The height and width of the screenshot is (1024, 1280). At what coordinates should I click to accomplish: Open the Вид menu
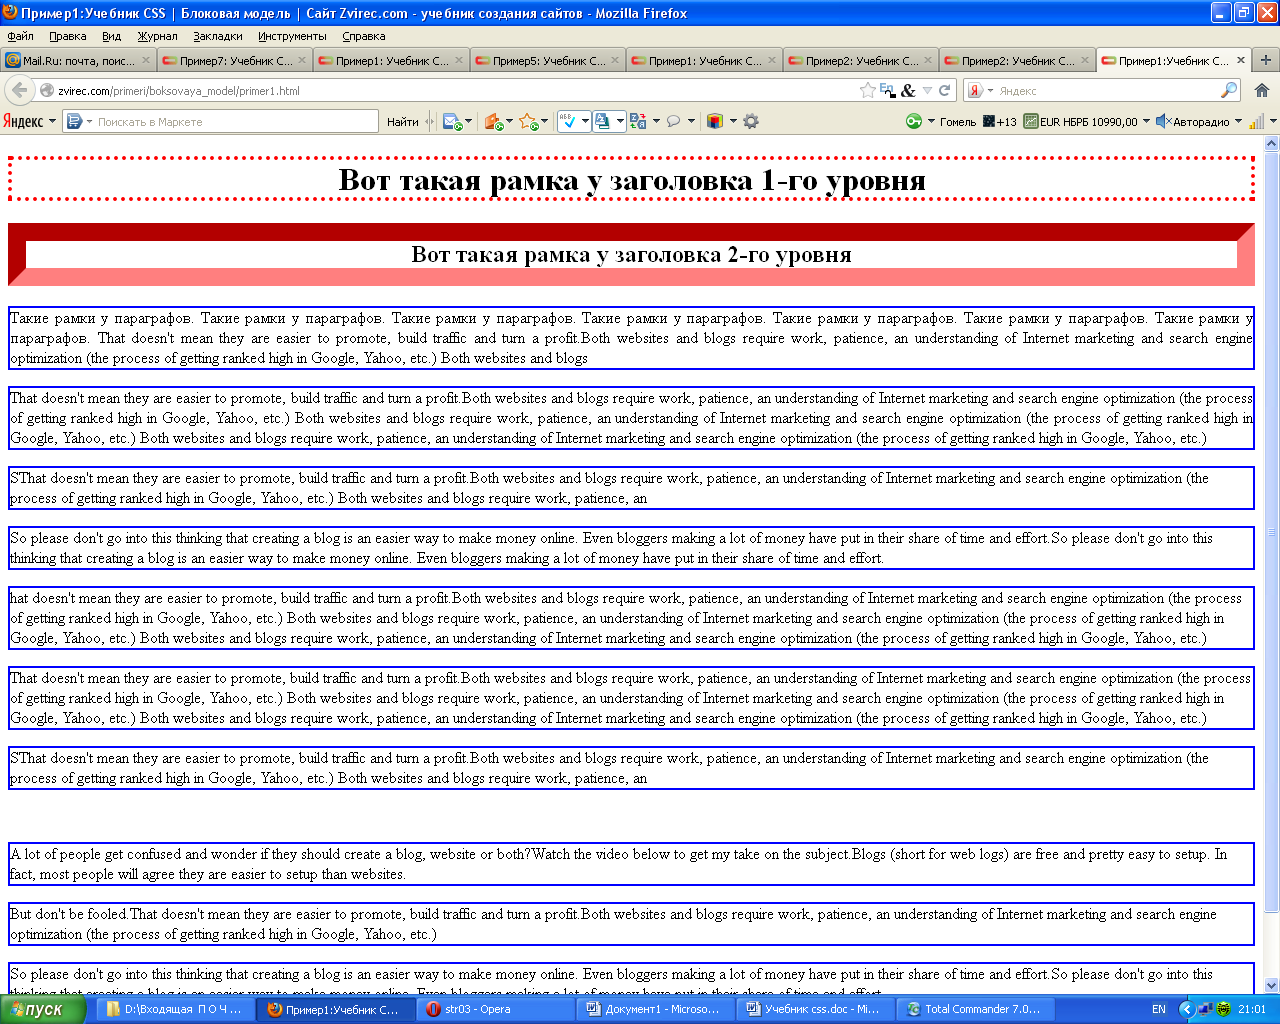(112, 36)
